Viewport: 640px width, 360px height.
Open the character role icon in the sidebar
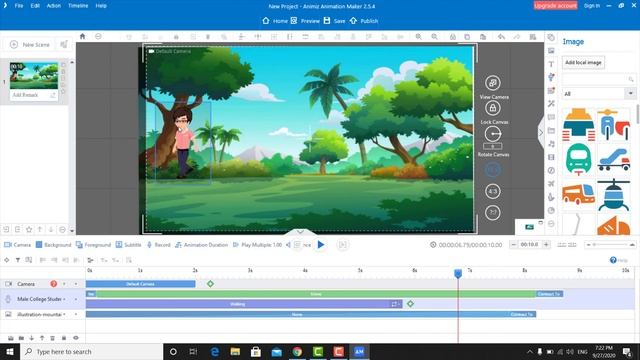coord(551,77)
